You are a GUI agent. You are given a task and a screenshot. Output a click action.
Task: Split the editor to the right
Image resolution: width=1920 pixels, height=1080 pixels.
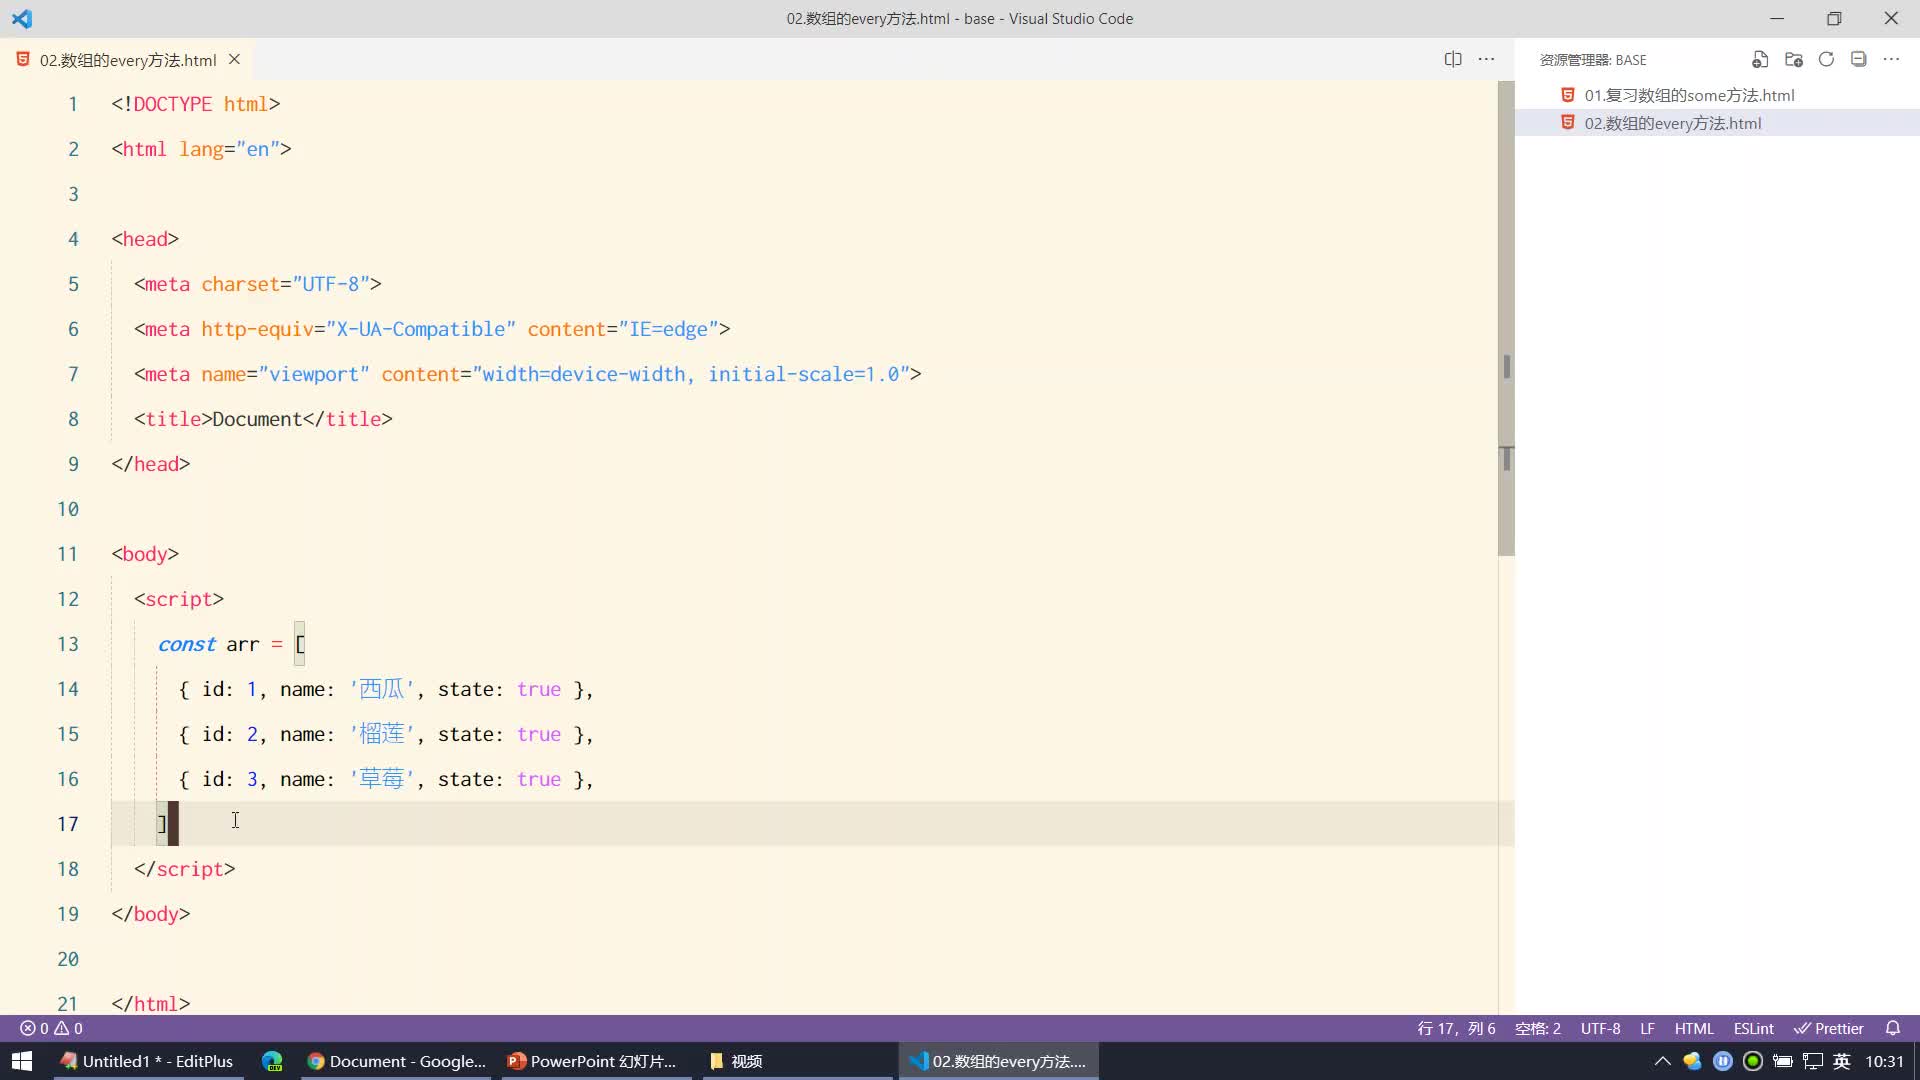1453,59
